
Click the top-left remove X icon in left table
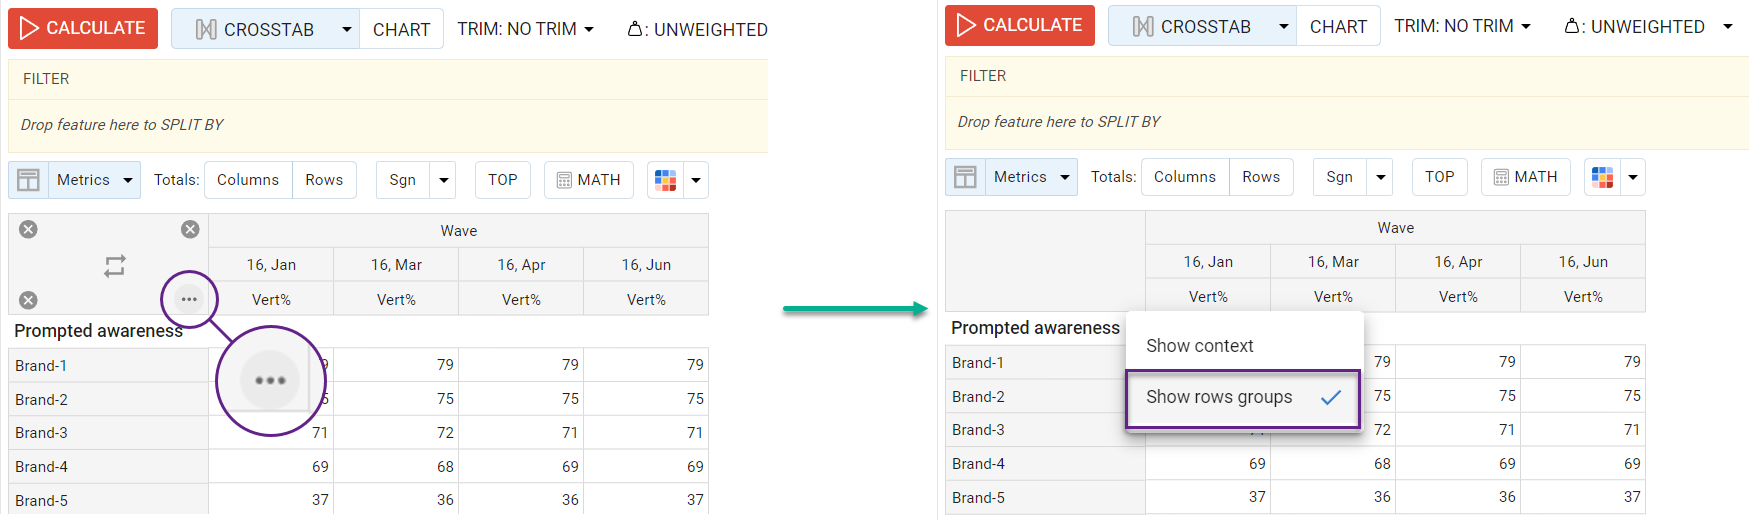click(x=29, y=229)
